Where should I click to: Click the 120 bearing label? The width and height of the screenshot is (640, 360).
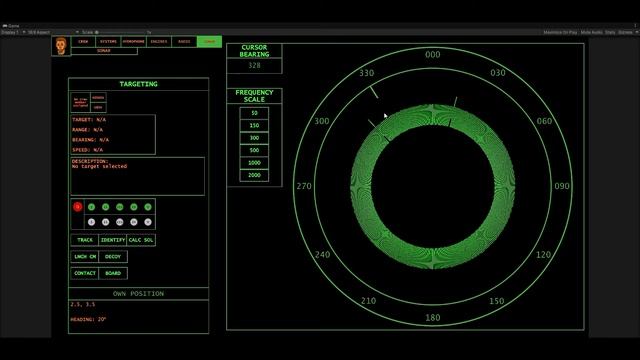coord(543,255)
